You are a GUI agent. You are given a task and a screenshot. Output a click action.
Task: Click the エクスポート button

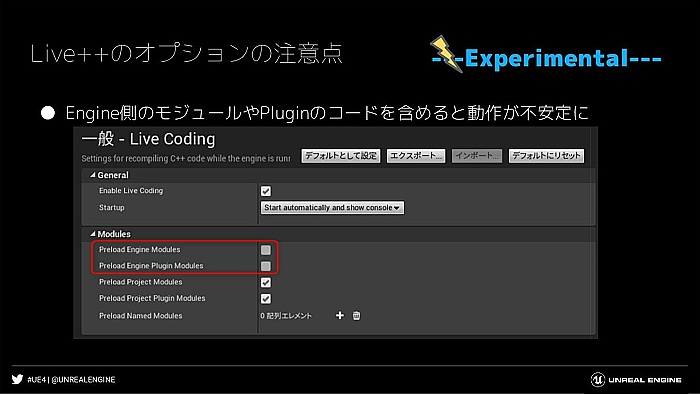point(416,156)
